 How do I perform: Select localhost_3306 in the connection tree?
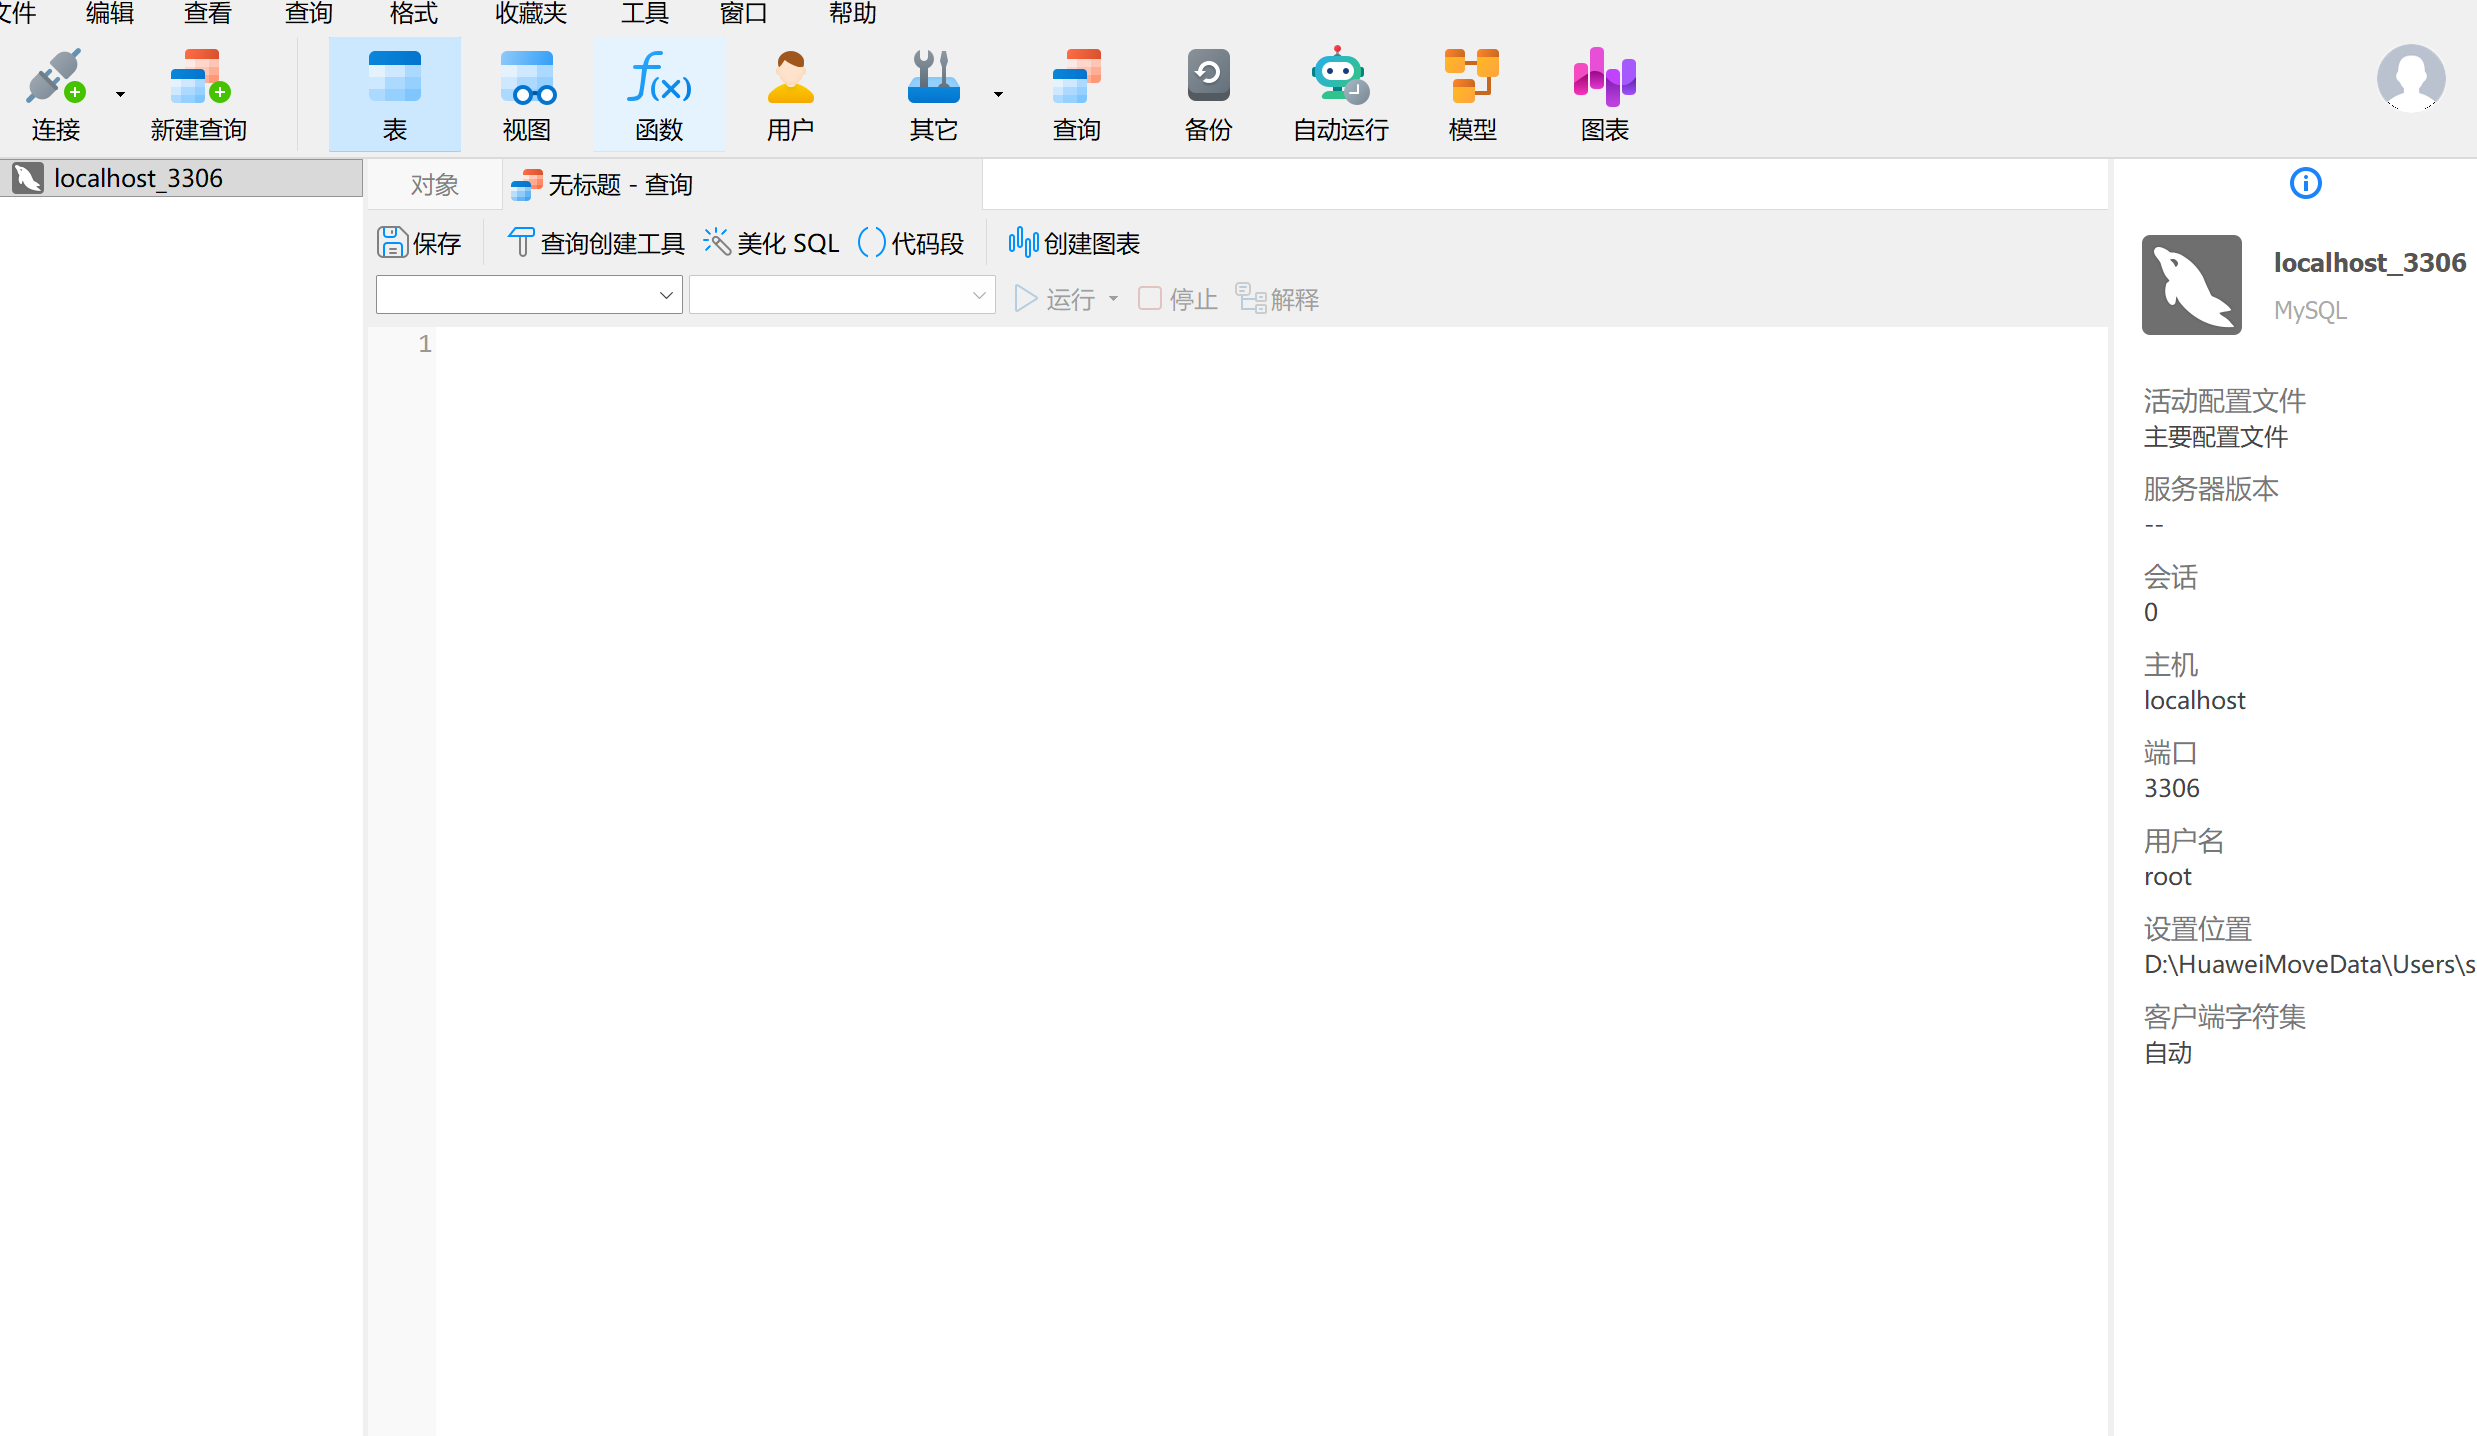click(138, 178)
